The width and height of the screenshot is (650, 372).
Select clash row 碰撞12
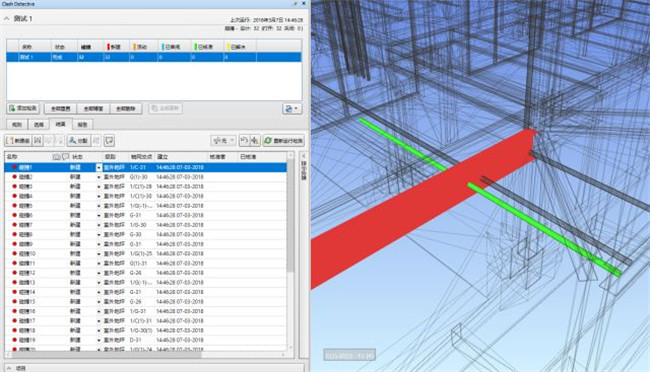point(145,272)
